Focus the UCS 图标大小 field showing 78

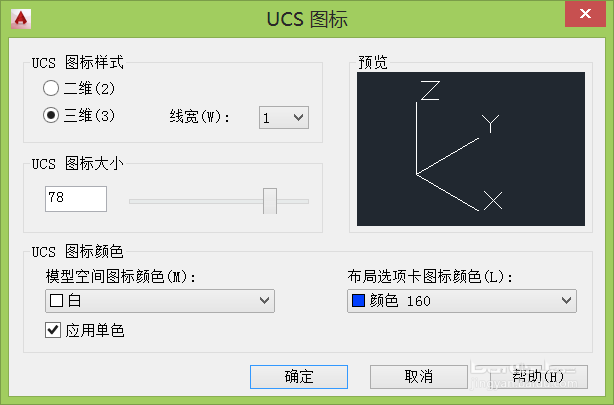click(76, 199)
